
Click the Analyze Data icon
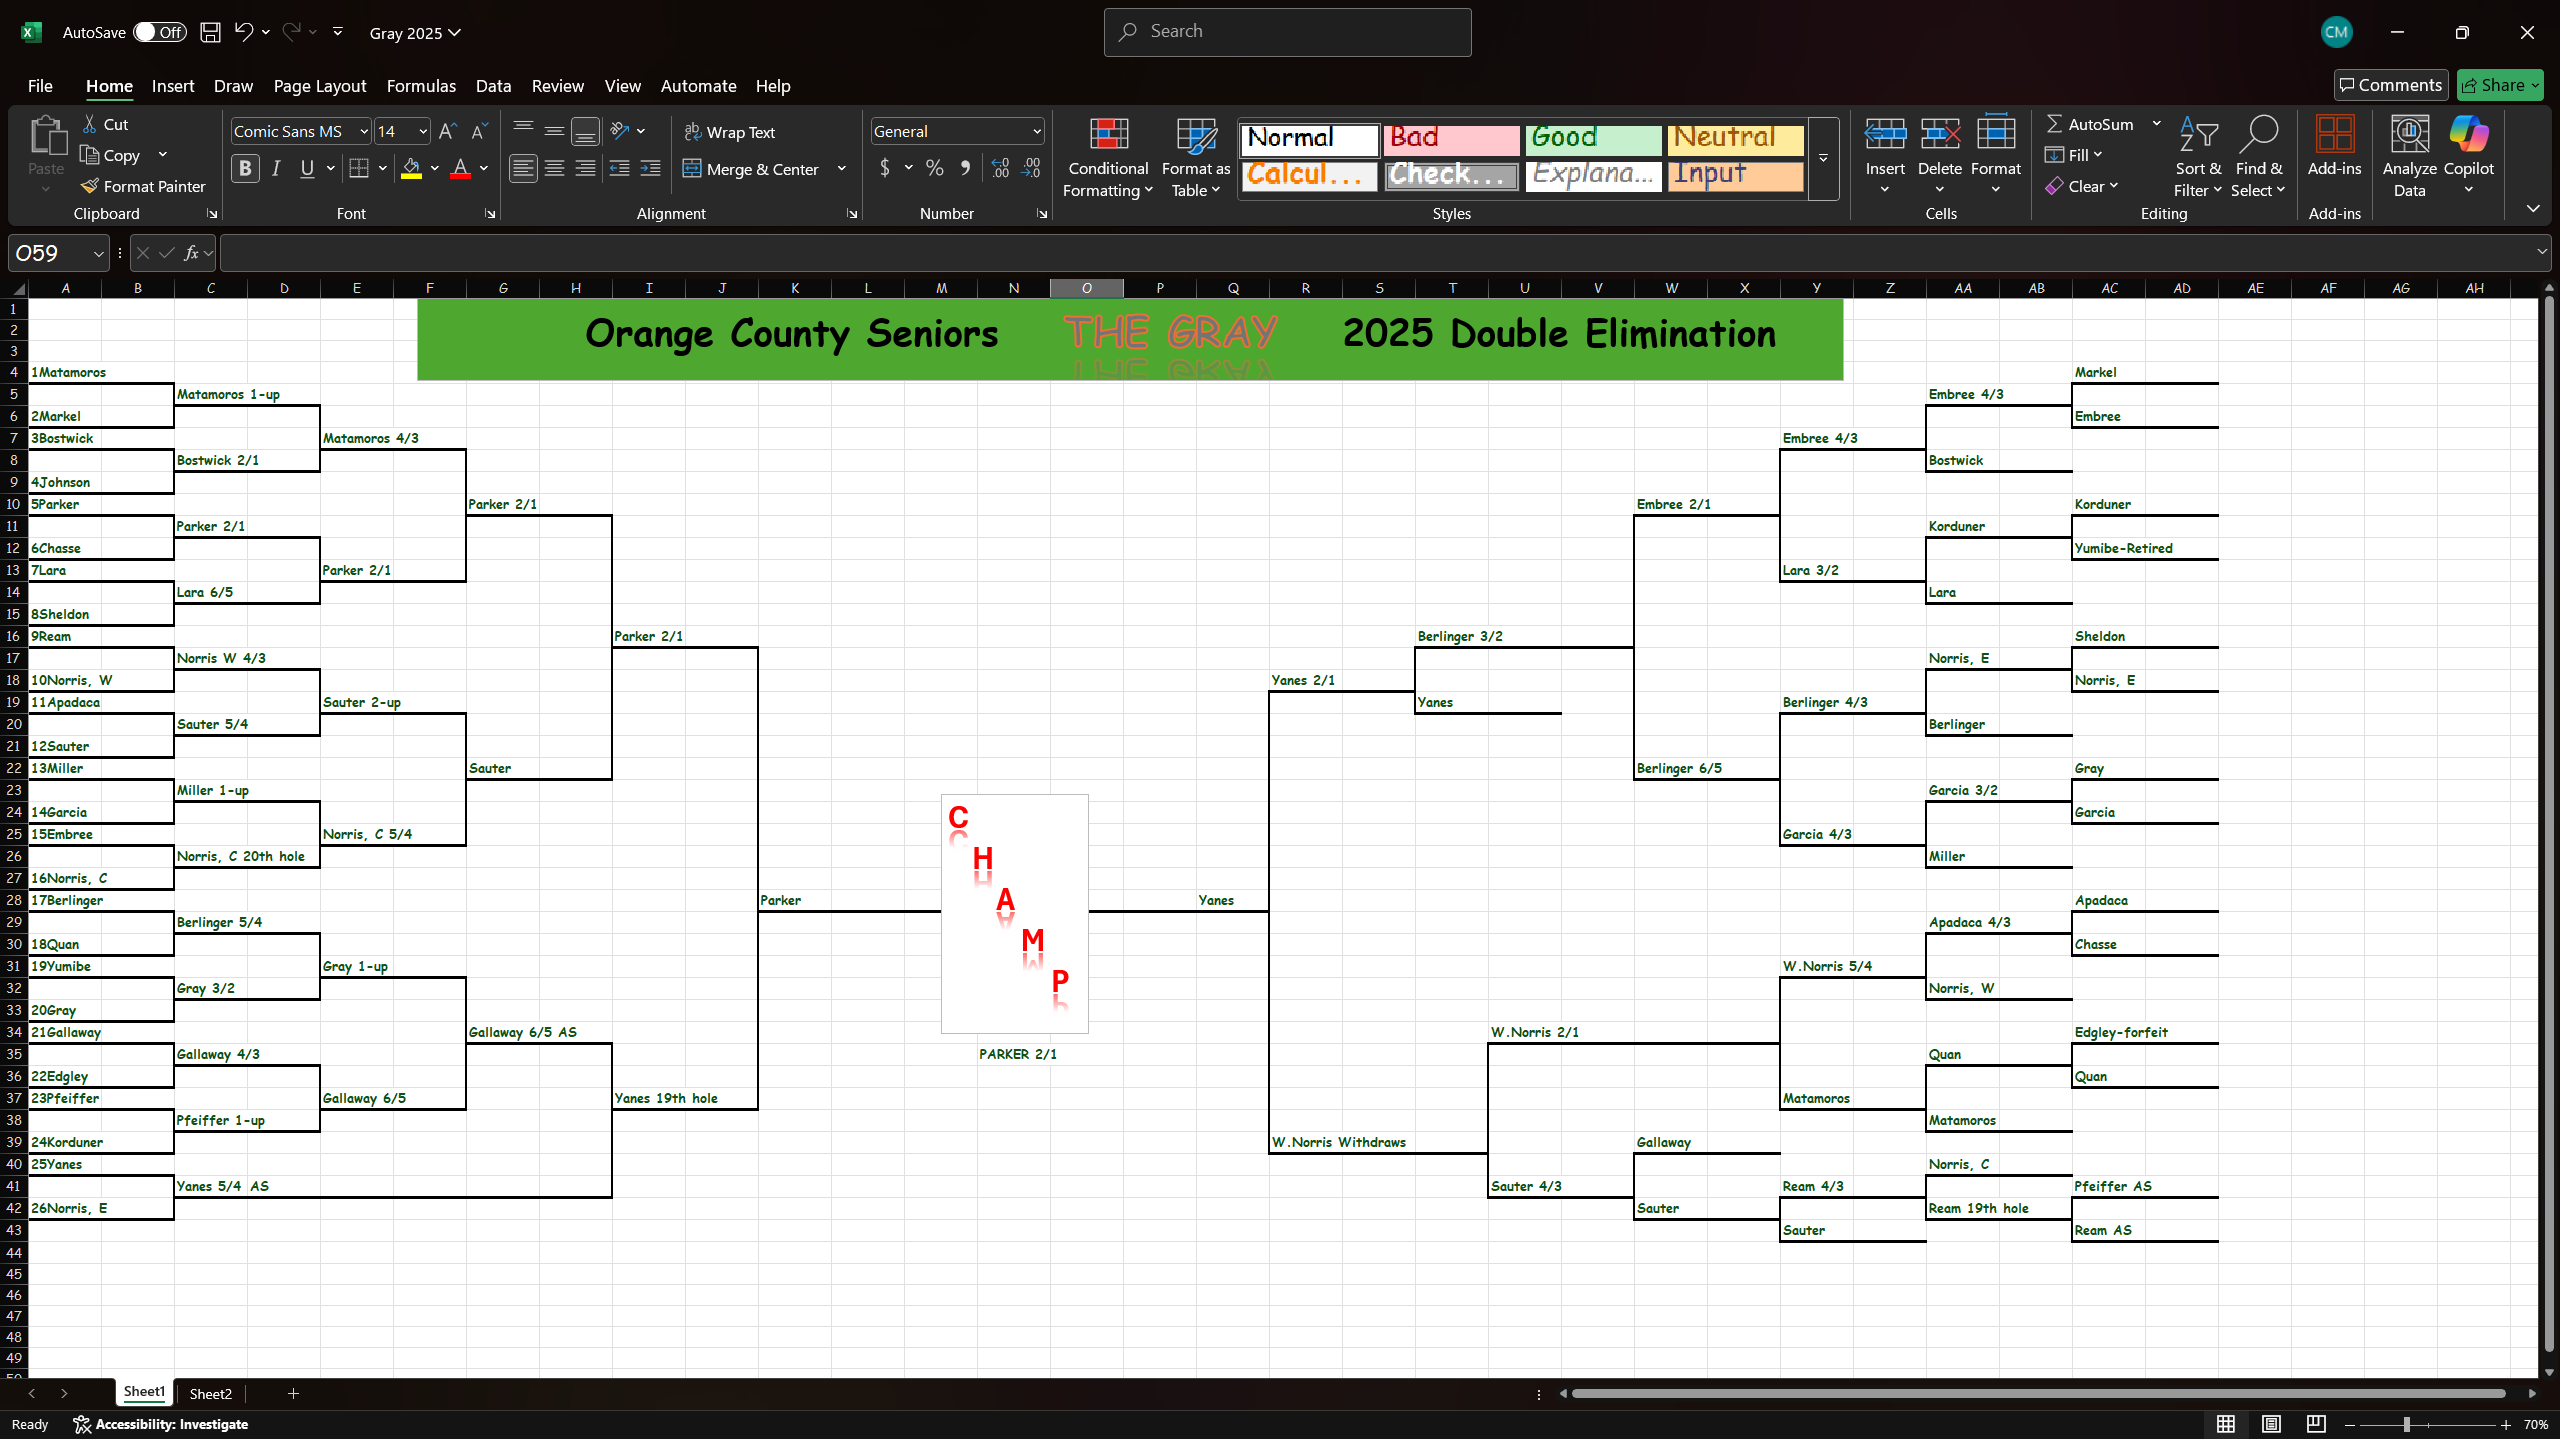pos(2409,135)
